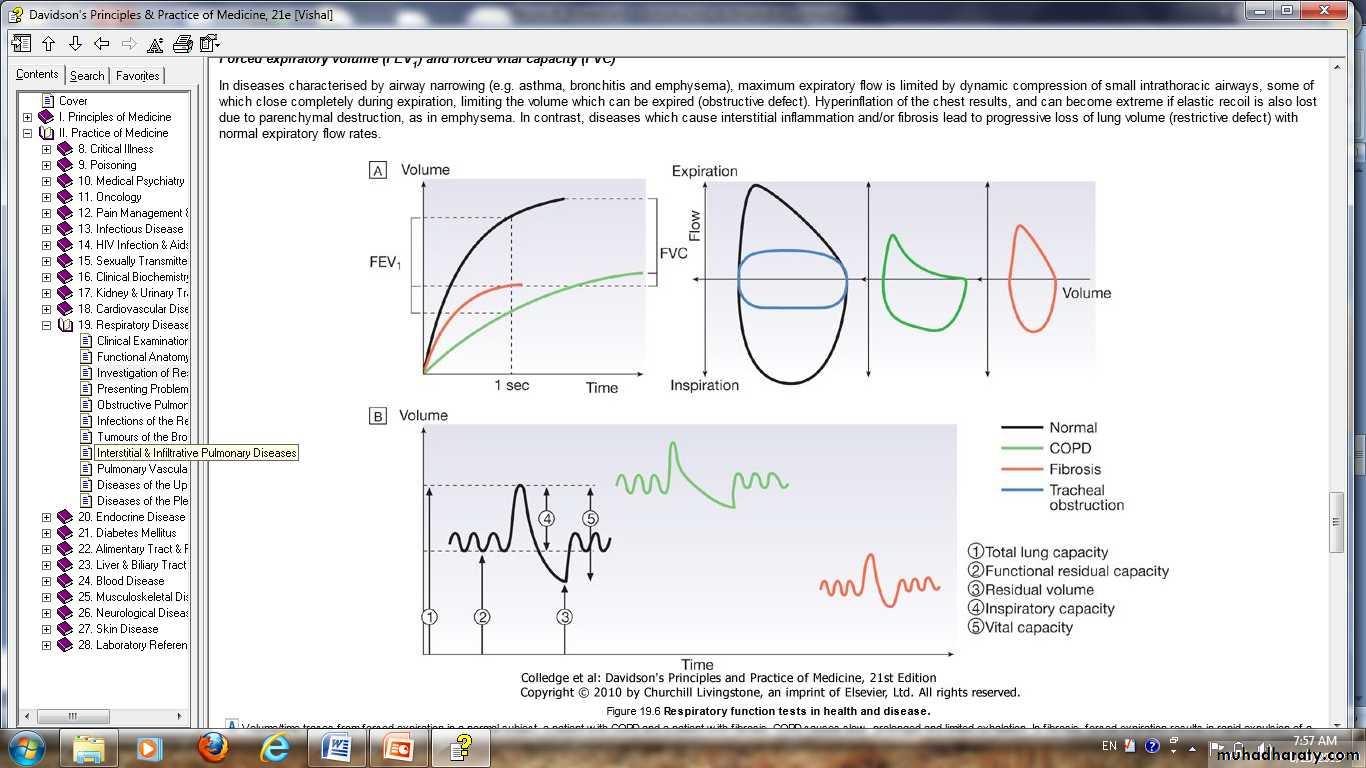Expand the I. Principles of Medicine section
The image size is (1366, 768).
pos(28,117)
